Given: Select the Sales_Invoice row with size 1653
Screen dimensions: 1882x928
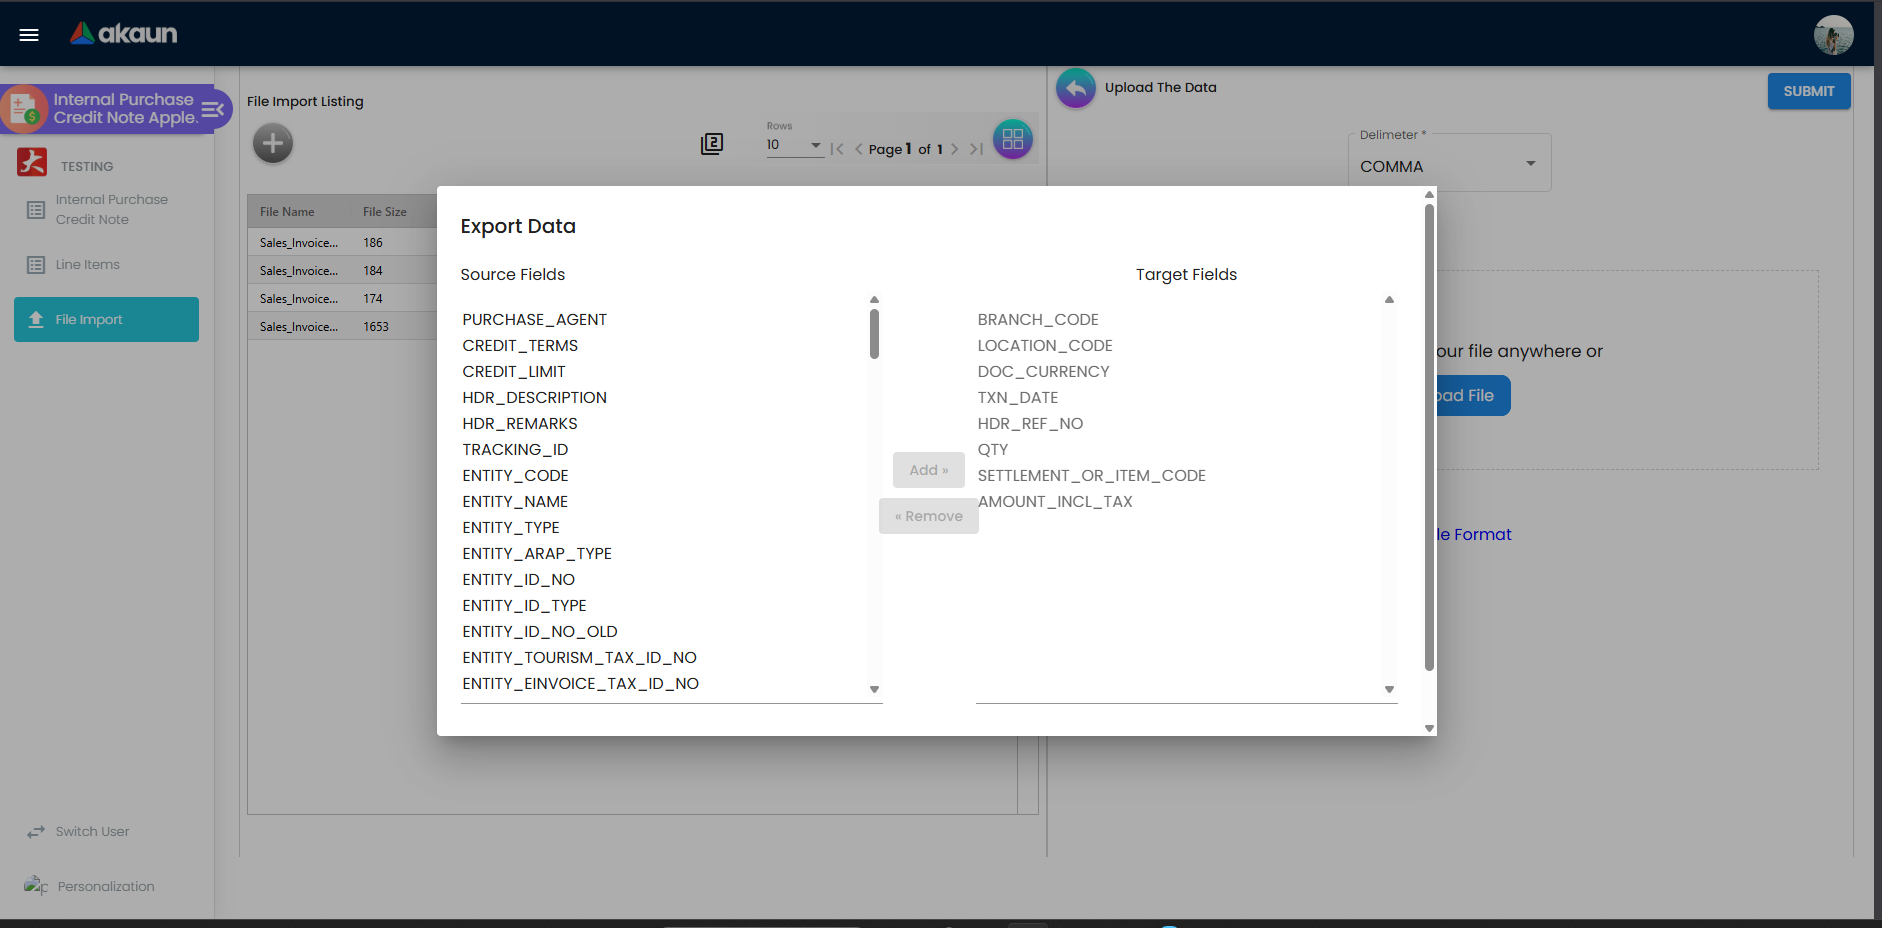Looking at the screenshot, I should (342, 327).
